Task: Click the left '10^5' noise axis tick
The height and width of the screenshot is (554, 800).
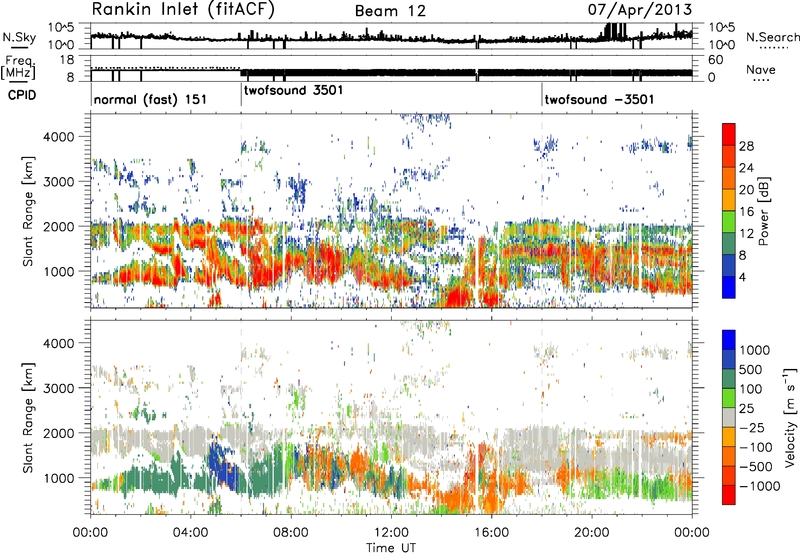Action: [x=61, y=27]
